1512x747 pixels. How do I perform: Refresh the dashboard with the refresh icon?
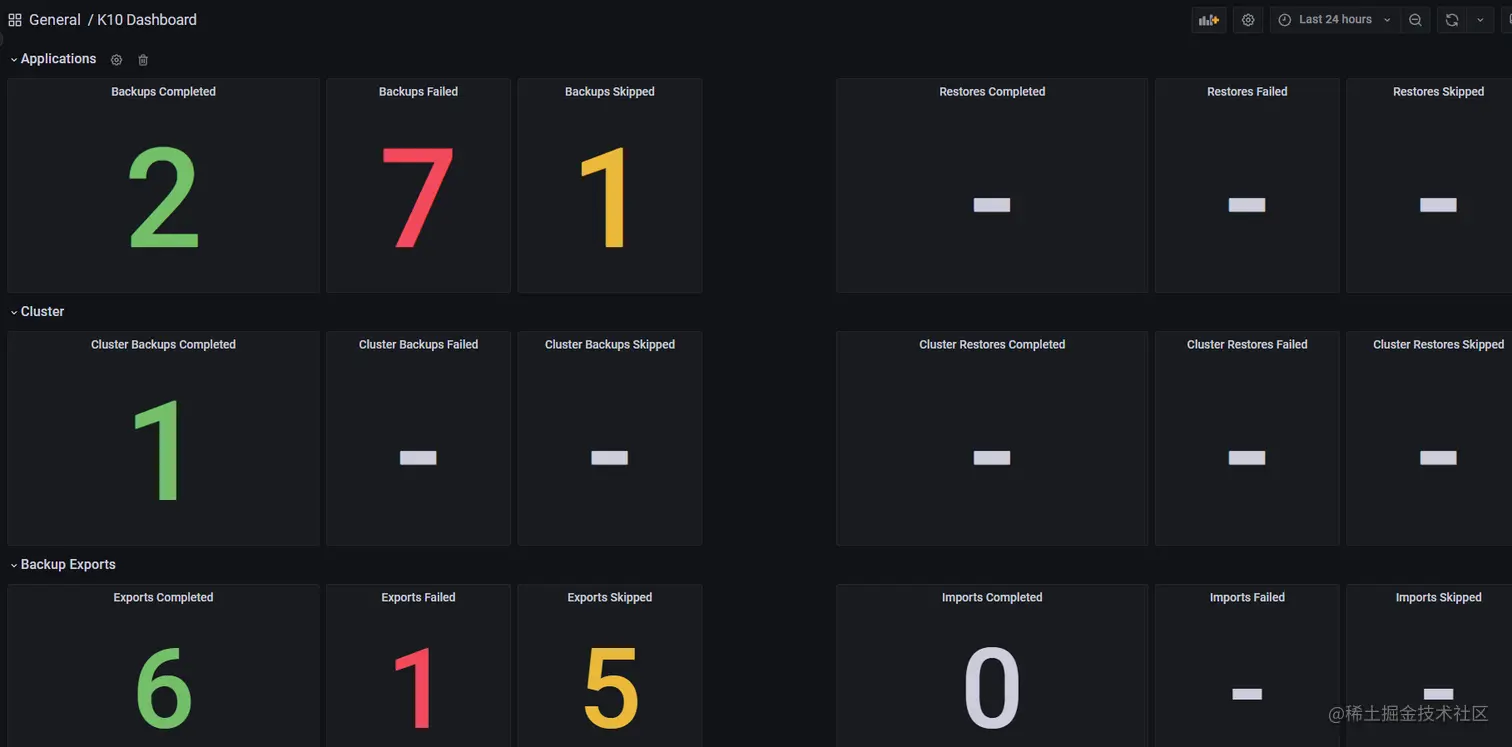coord(1452,20)
